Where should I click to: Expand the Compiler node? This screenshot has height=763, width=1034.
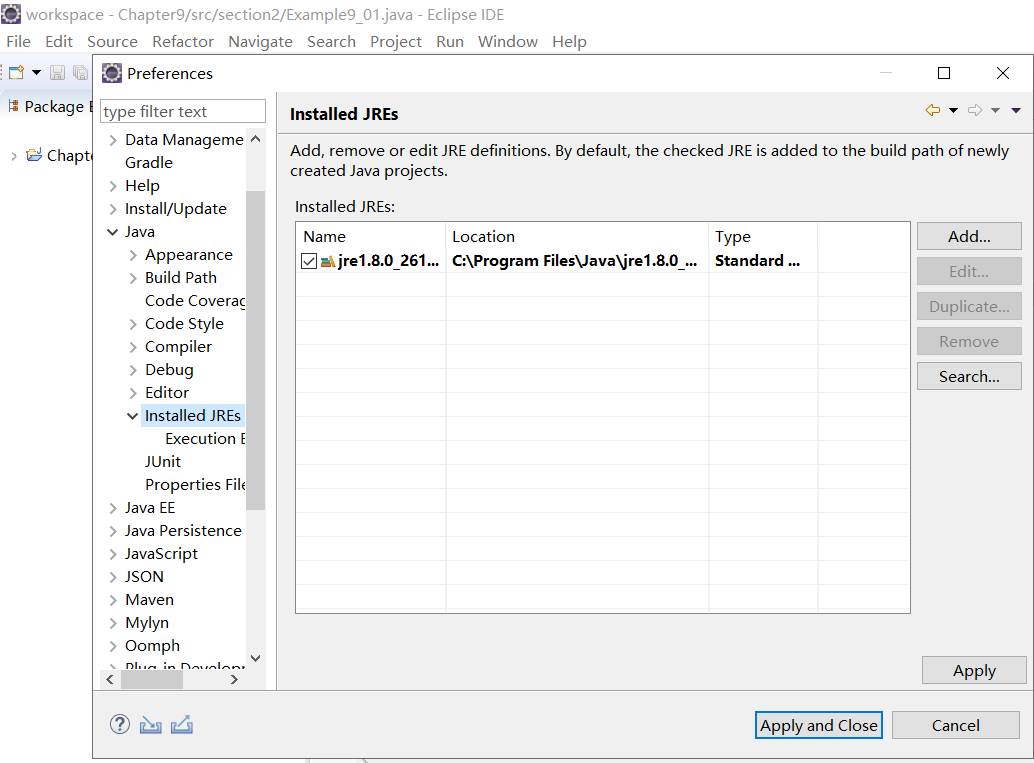tap(133, 347)
